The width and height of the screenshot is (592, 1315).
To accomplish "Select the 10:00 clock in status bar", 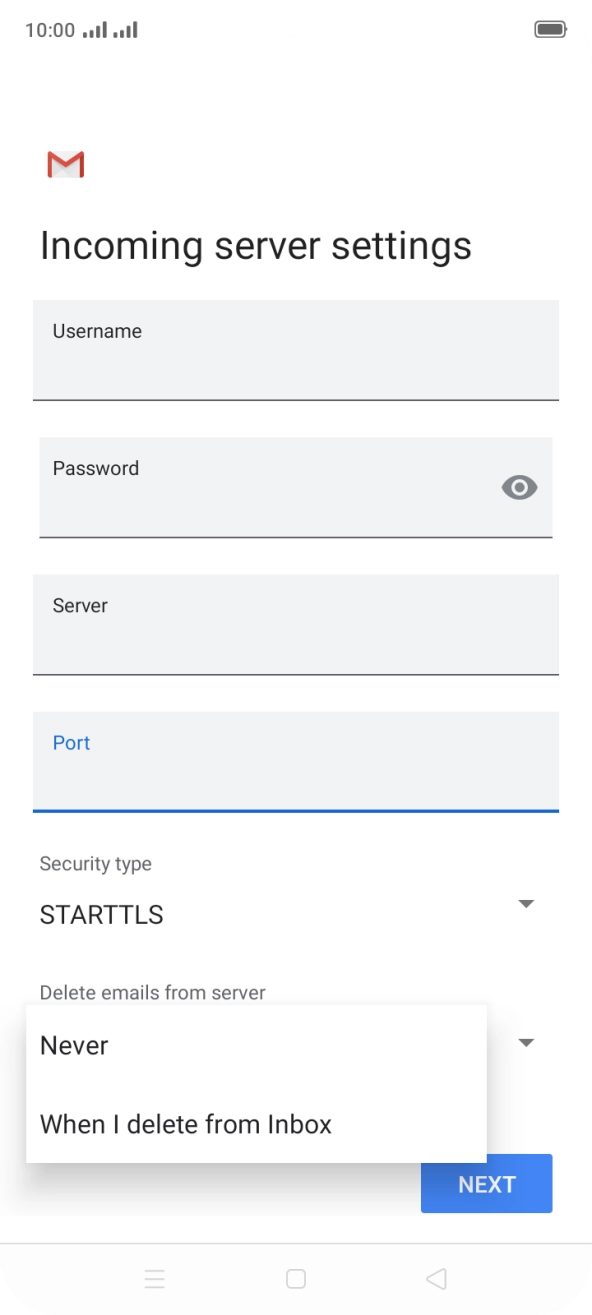I will tap(47, 29).
